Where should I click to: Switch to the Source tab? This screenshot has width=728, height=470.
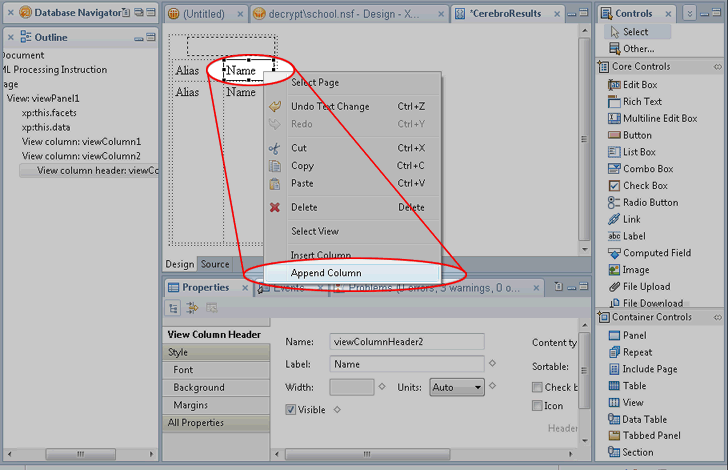[215, 264]
